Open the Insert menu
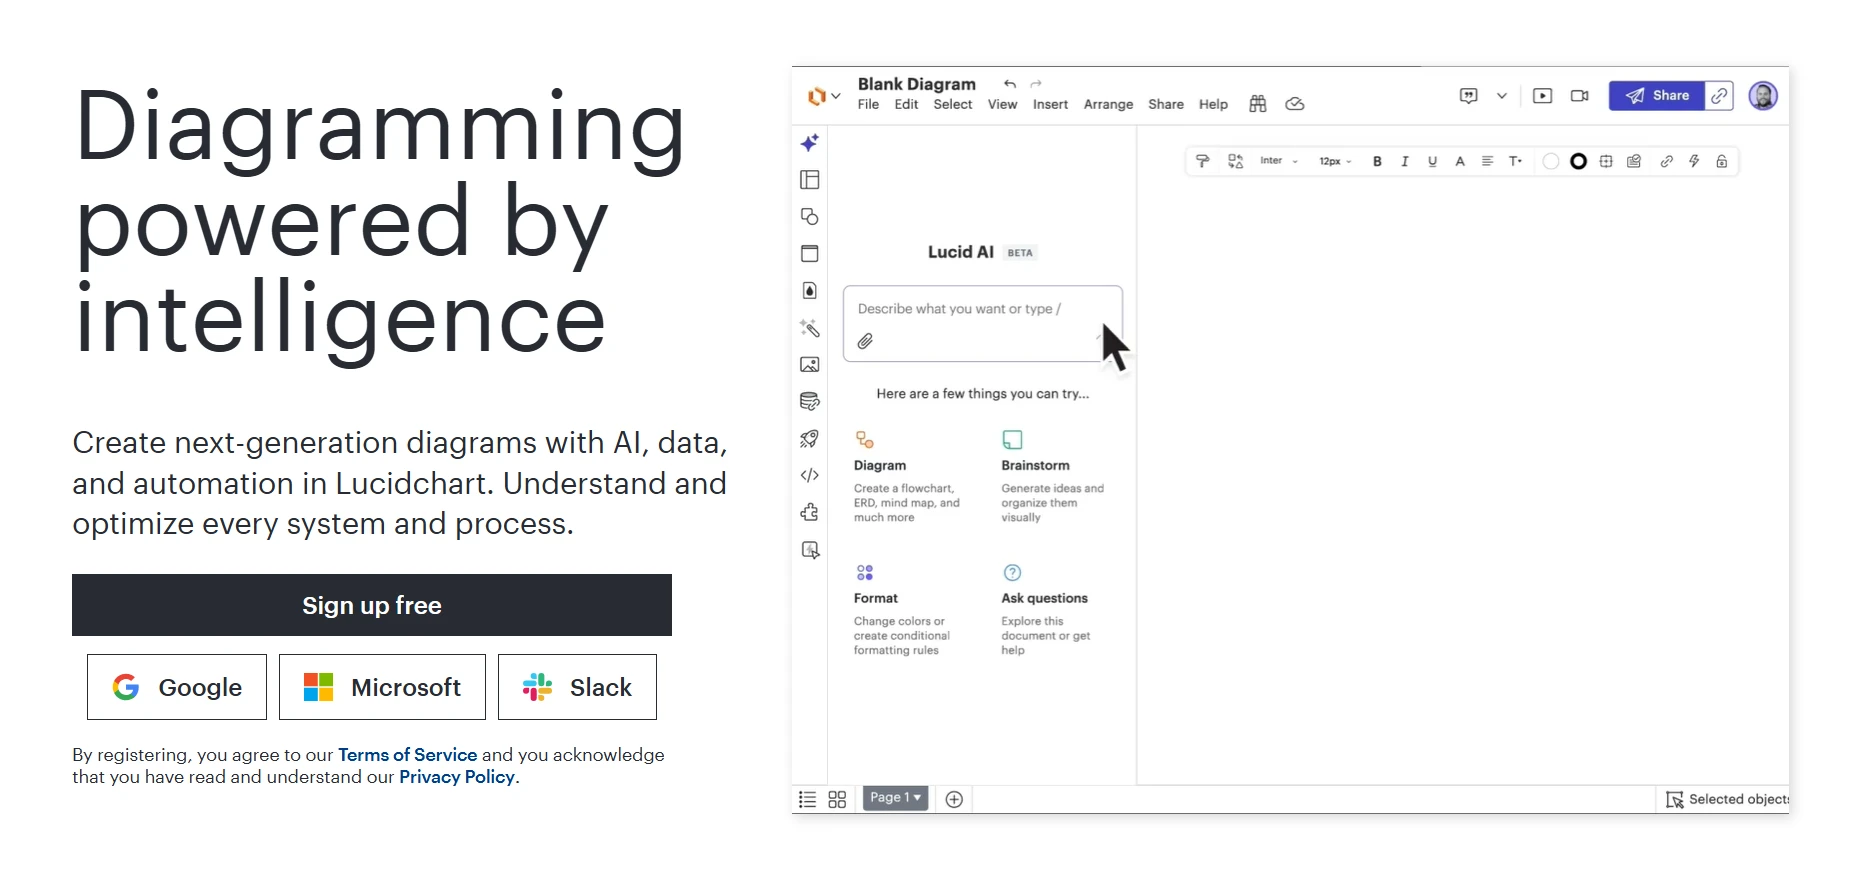1858x889 pixels. coord(1050,104)
